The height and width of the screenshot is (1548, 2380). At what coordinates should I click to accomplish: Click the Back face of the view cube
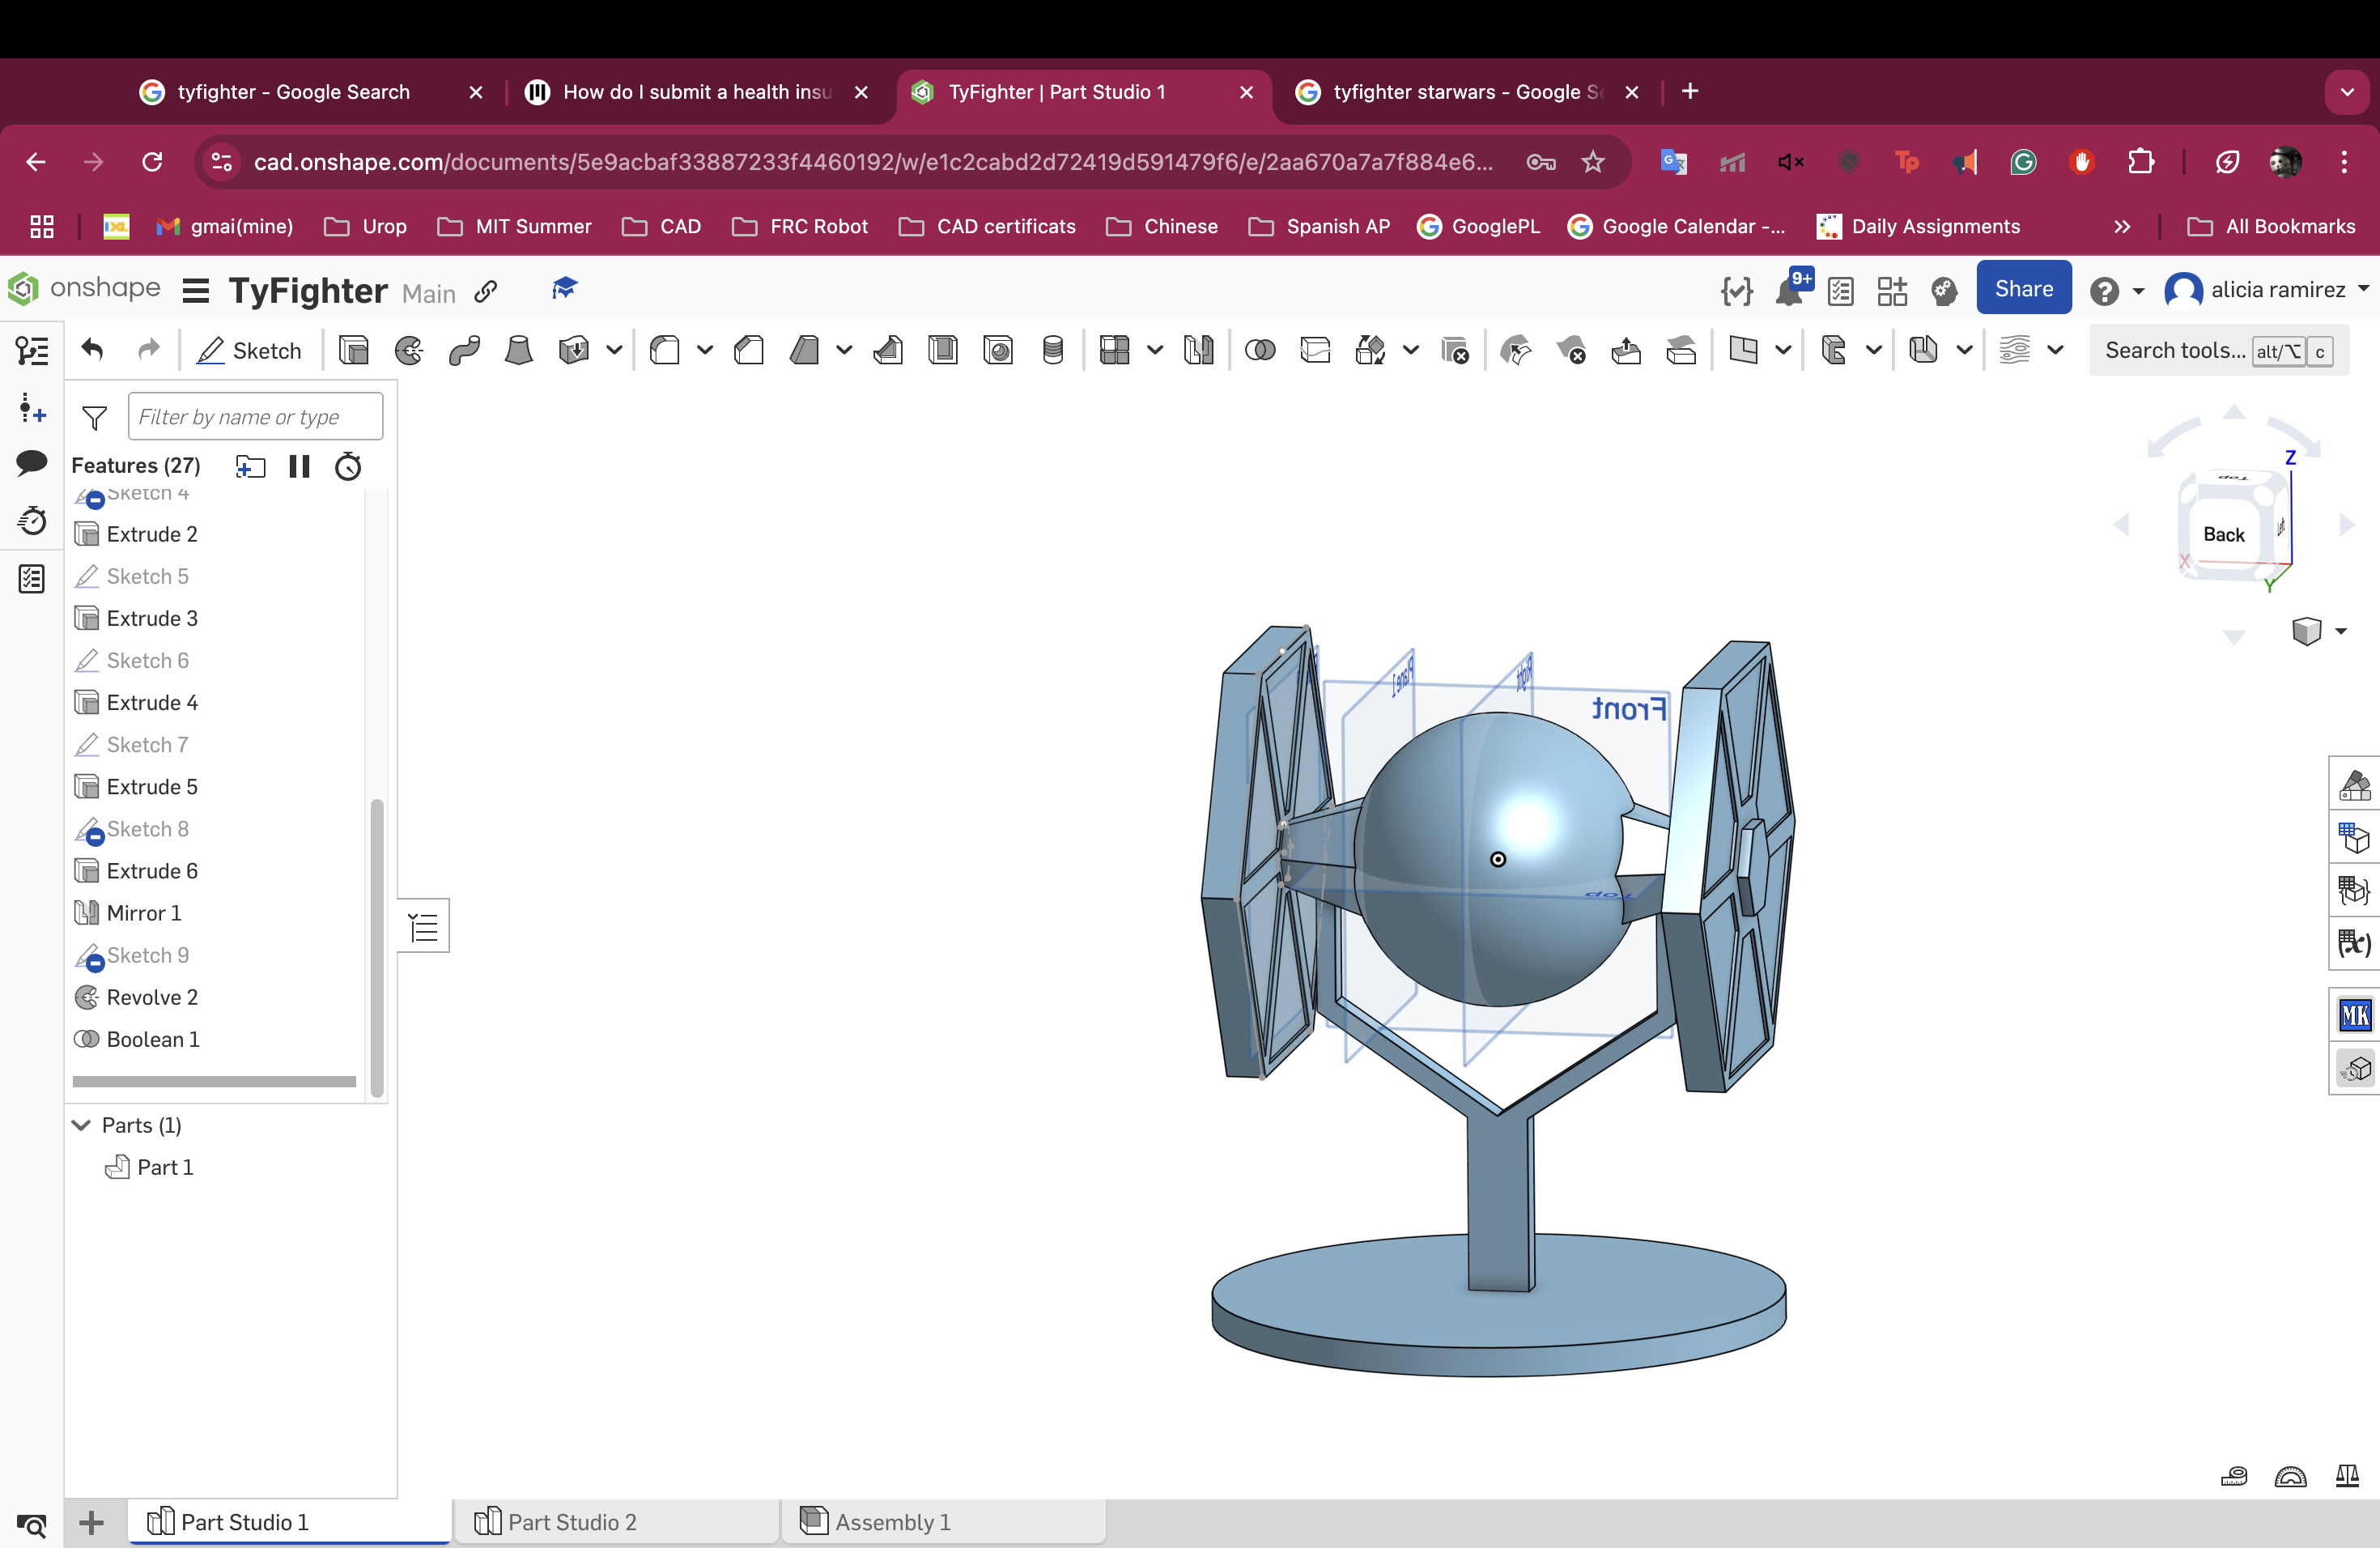[2224, 534]
